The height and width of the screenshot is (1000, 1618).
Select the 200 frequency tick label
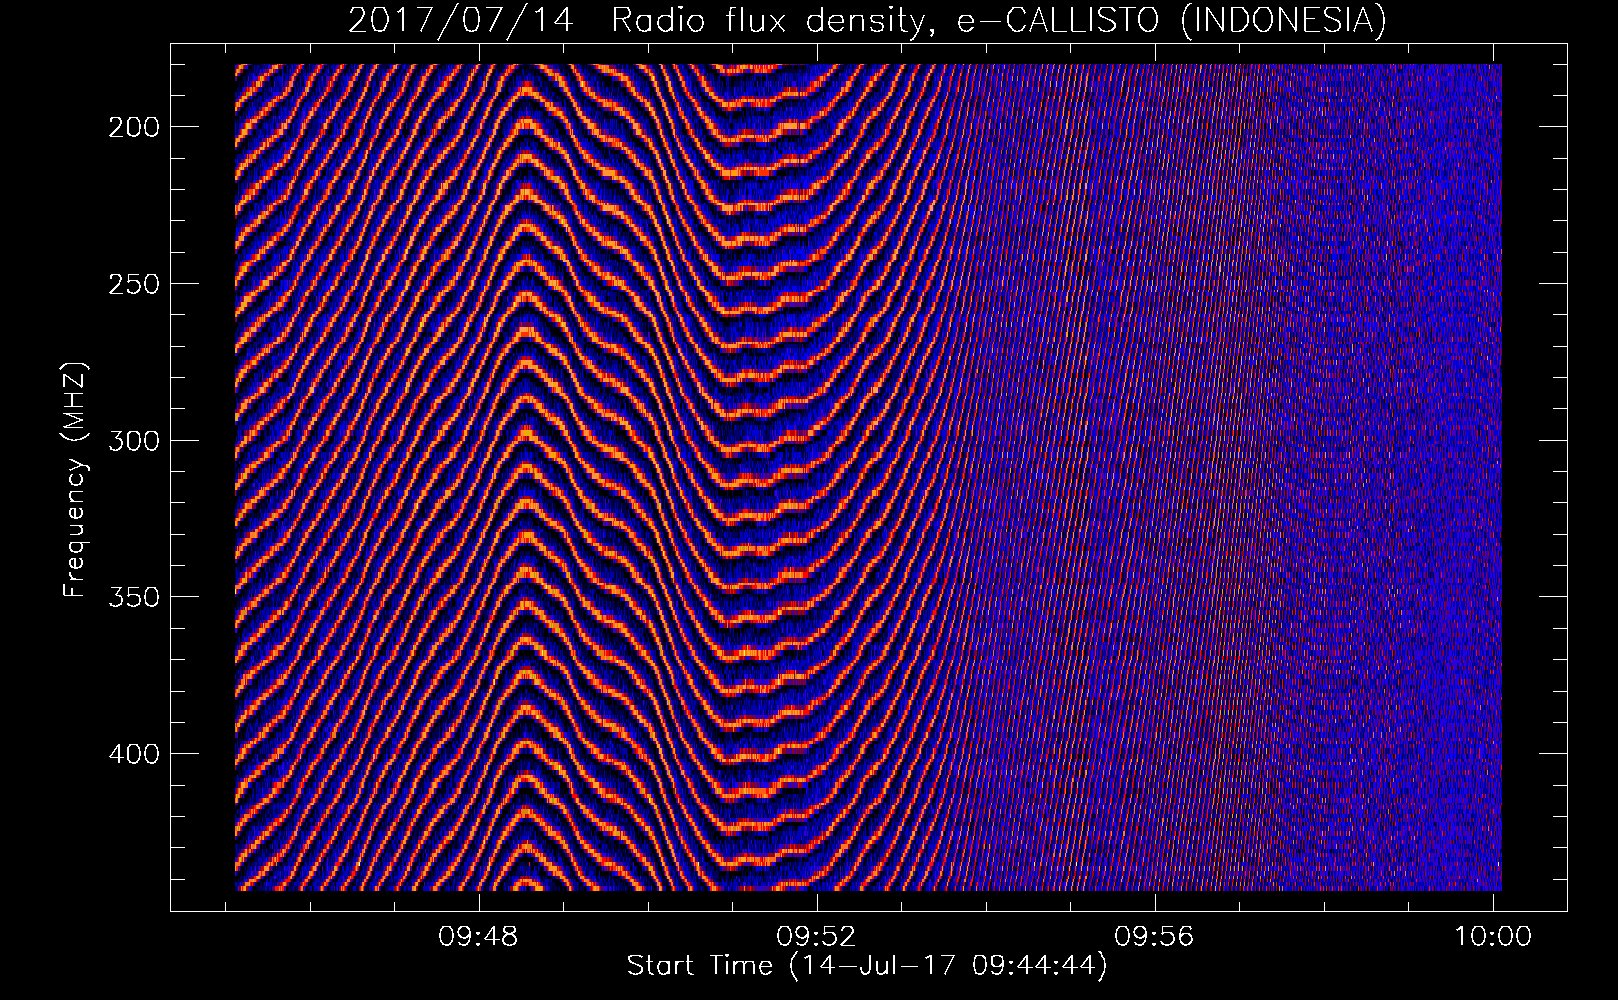tap(132, 127)
